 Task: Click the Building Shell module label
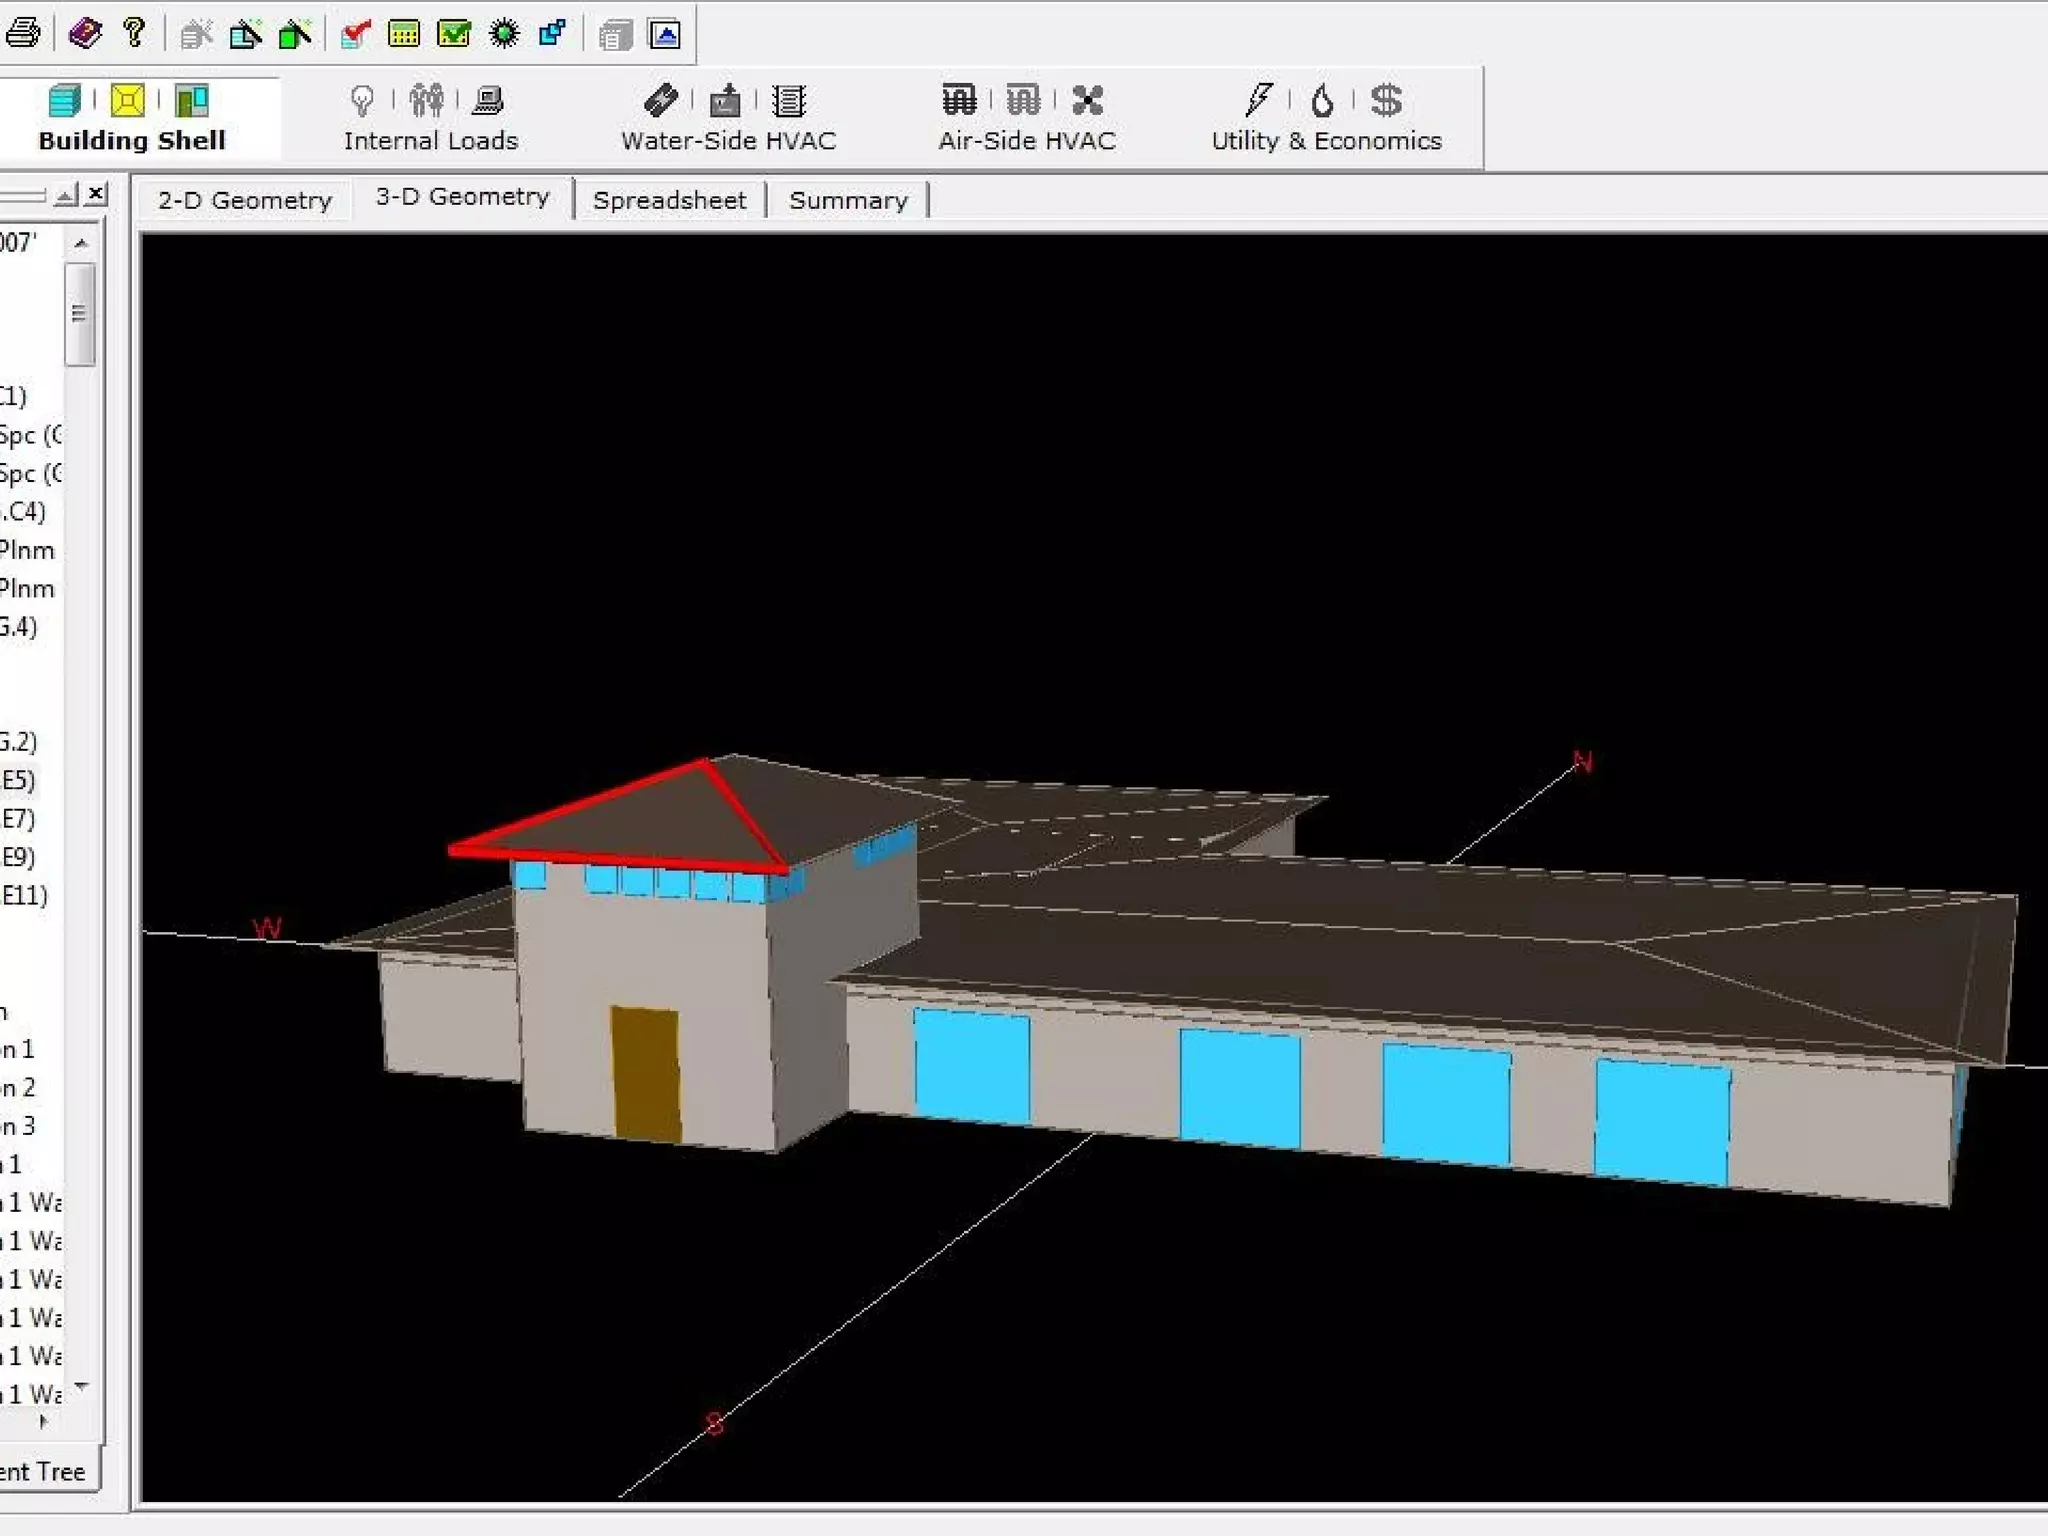coord(132,141)
